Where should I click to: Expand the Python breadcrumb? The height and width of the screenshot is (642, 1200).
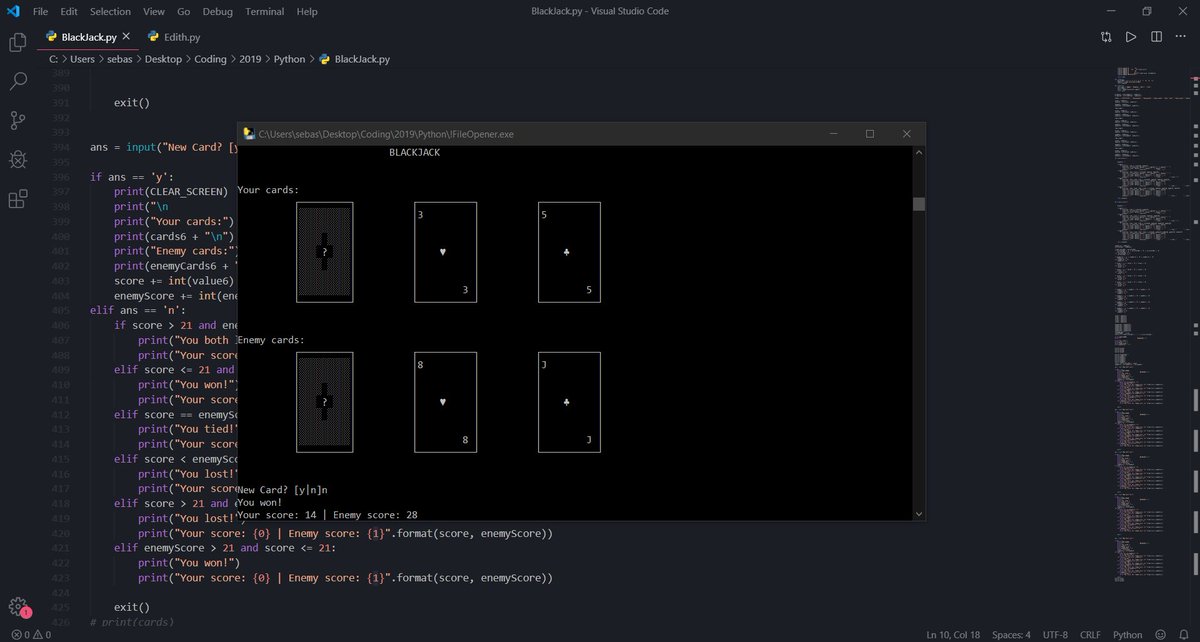tap(289, 59)
